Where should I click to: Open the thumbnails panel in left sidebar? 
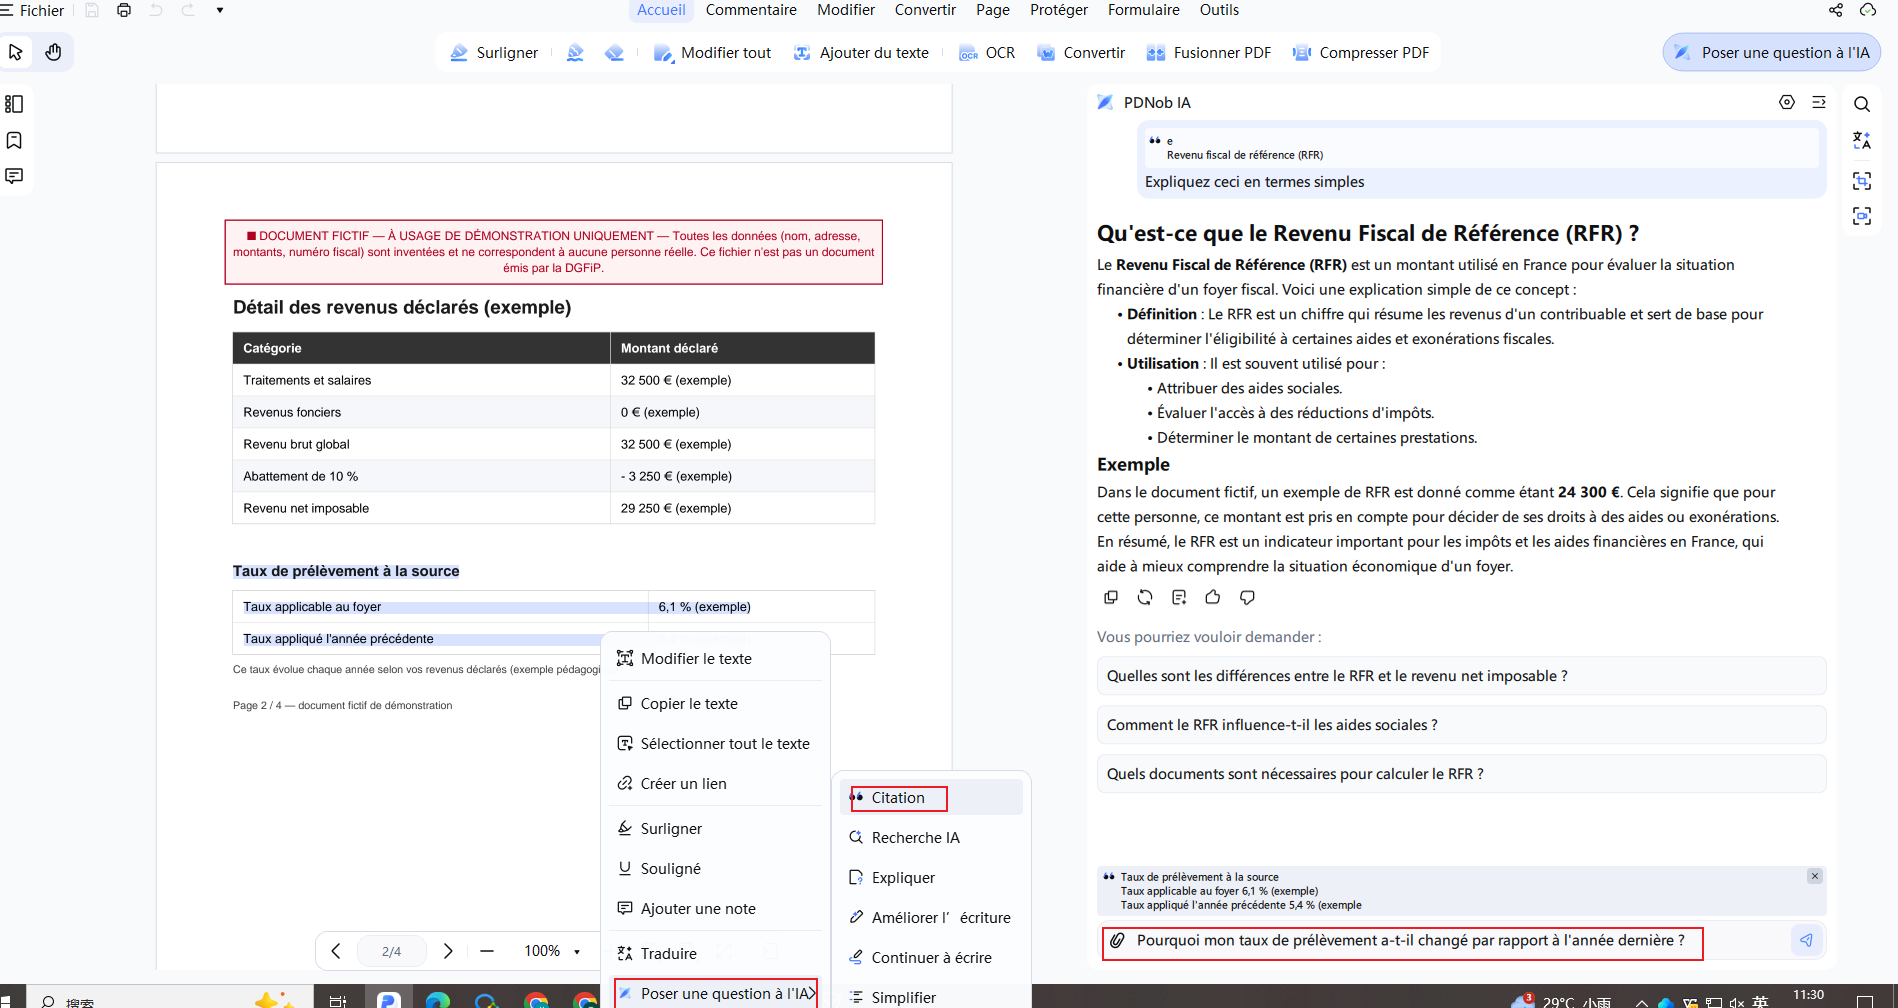click(x=14, y=104)
